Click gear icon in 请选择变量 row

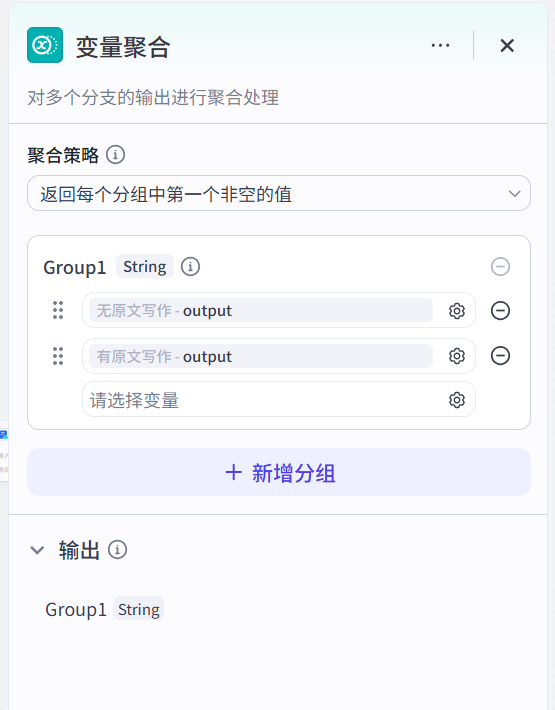(x=457, y=400)
